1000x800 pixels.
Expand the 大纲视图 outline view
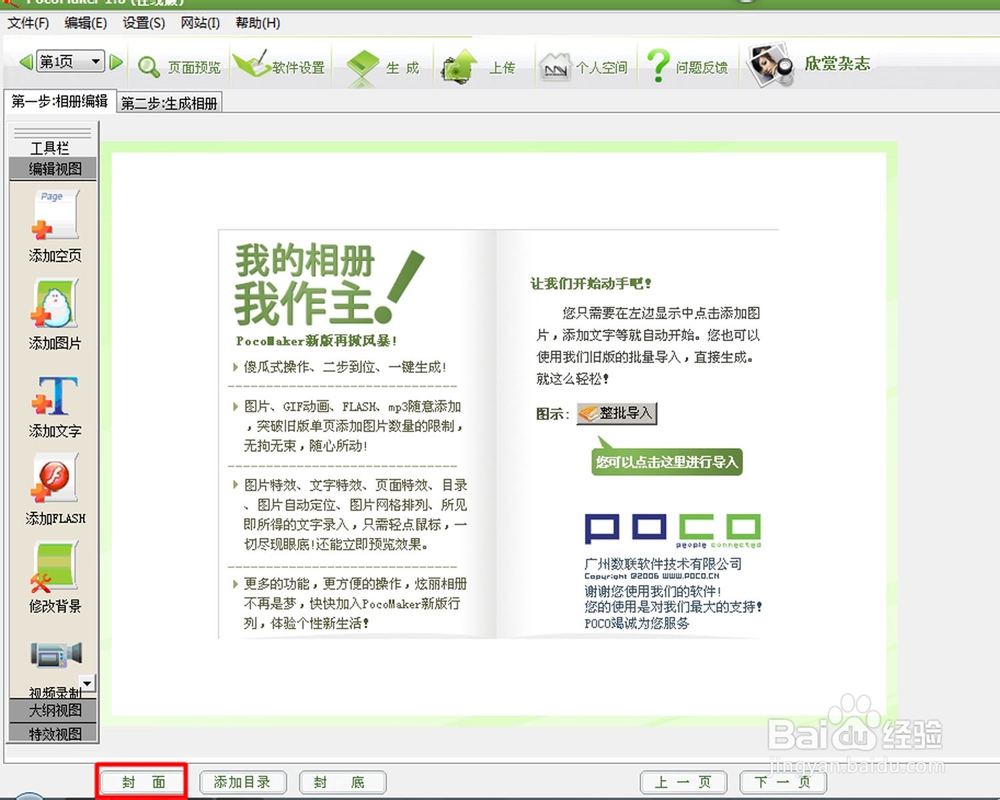tap(54, 710)
